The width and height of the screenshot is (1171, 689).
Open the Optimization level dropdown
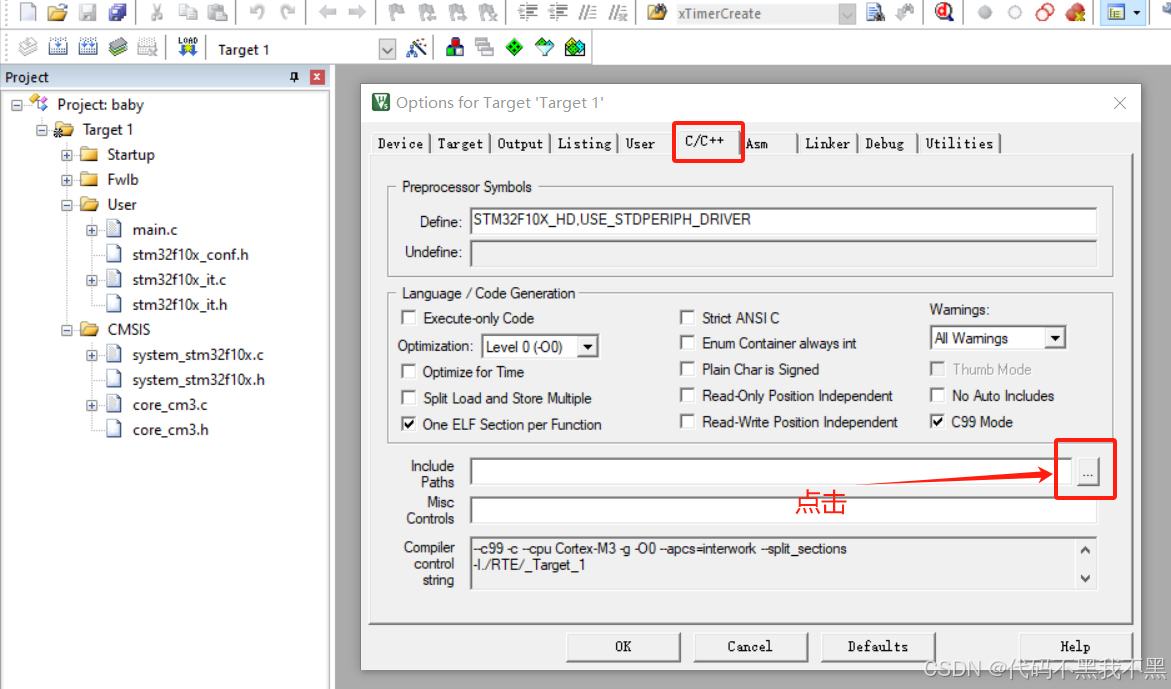click(x=588, y=347)
